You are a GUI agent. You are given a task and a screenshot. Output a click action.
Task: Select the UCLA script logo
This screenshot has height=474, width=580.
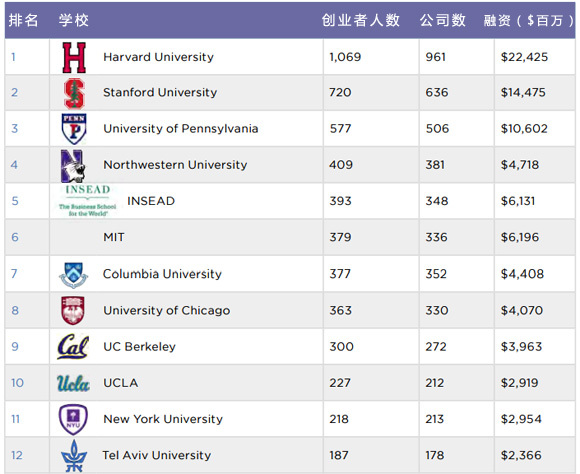[73, 383]
